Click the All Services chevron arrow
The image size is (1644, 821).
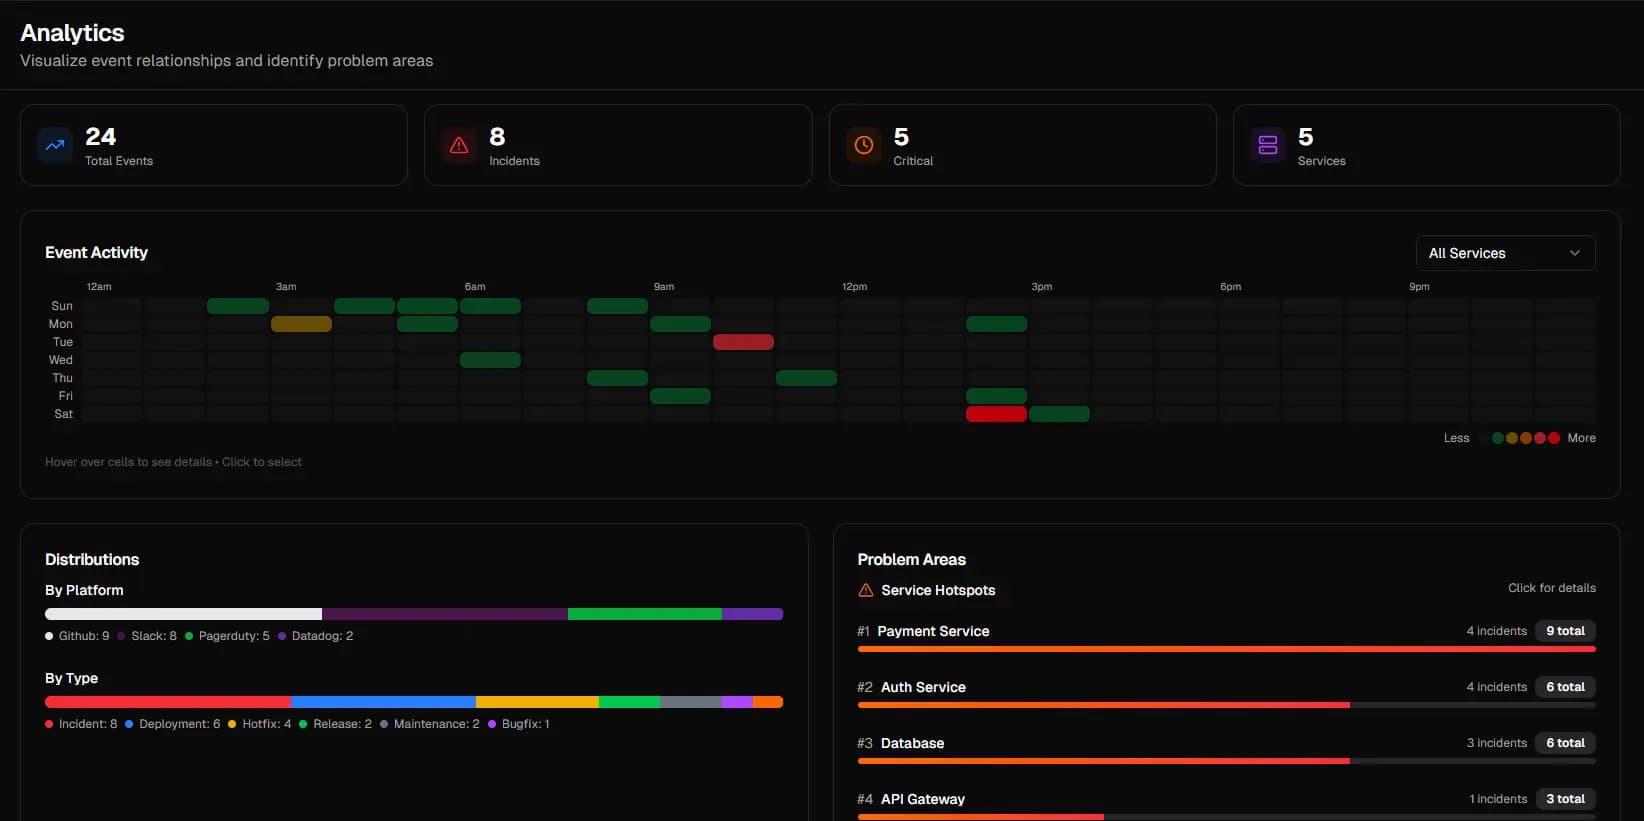click(1575, 253)
